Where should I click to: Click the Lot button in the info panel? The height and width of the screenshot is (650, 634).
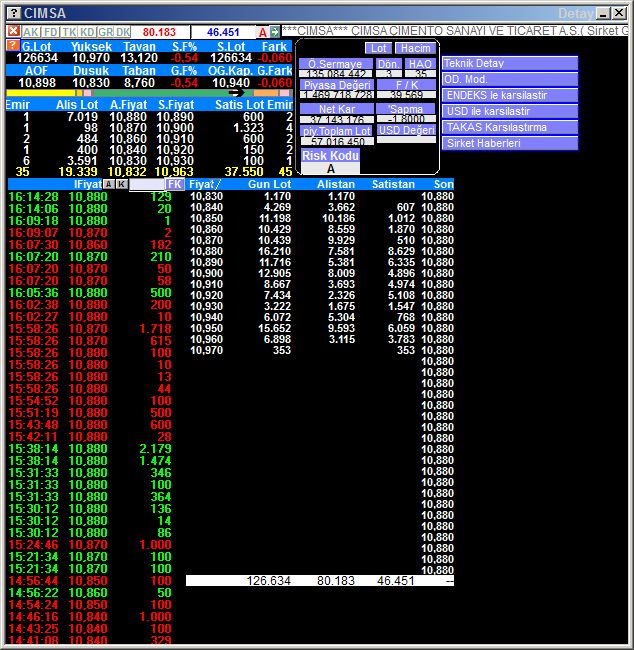379,48
